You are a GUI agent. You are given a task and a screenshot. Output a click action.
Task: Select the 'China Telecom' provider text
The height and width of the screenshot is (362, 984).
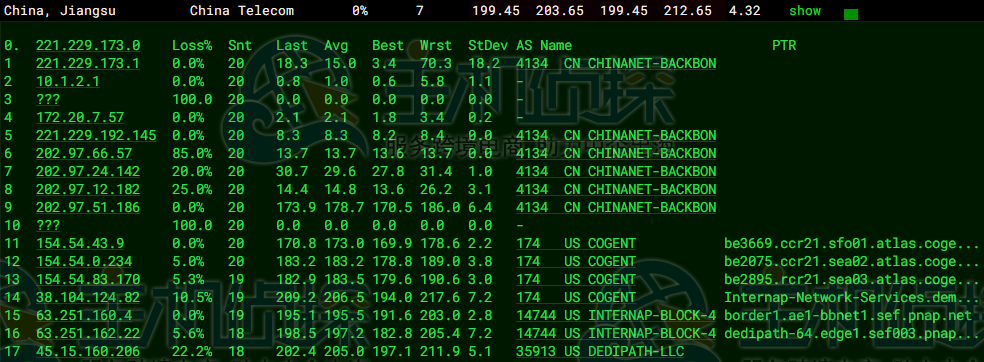(x=242, y=11)
